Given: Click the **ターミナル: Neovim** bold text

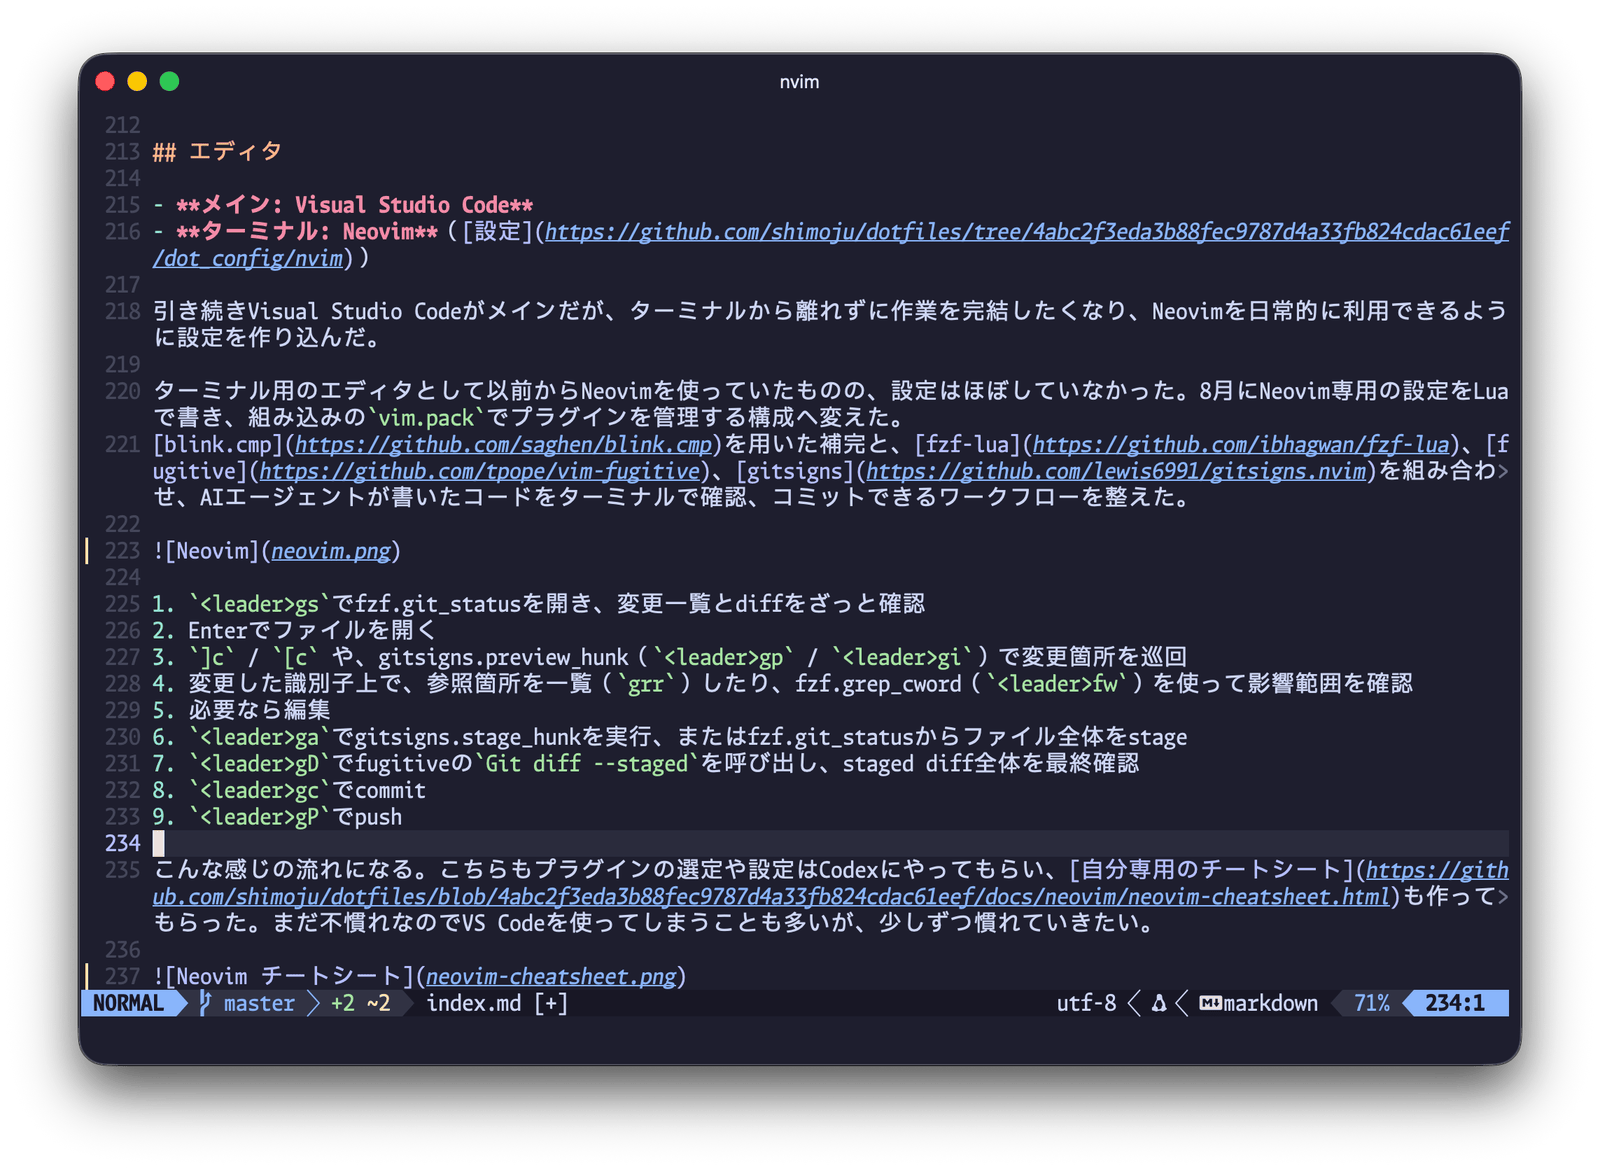Looking at the screenshot, I should [x=307, y=232].
